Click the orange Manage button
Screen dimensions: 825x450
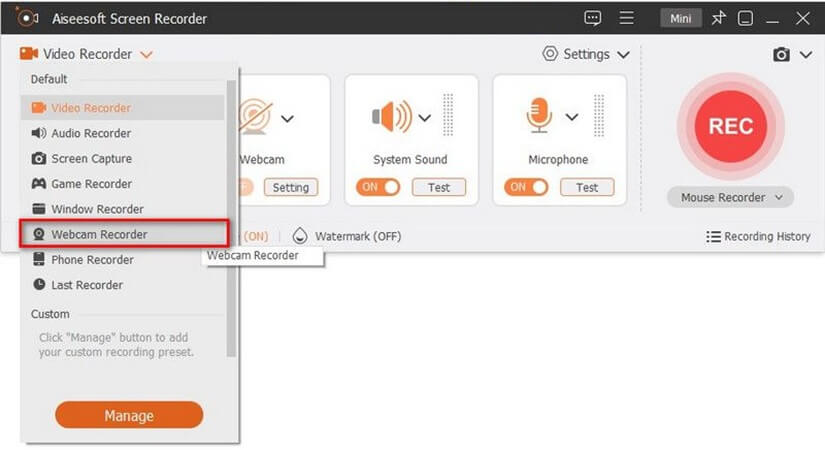(129, 415)
